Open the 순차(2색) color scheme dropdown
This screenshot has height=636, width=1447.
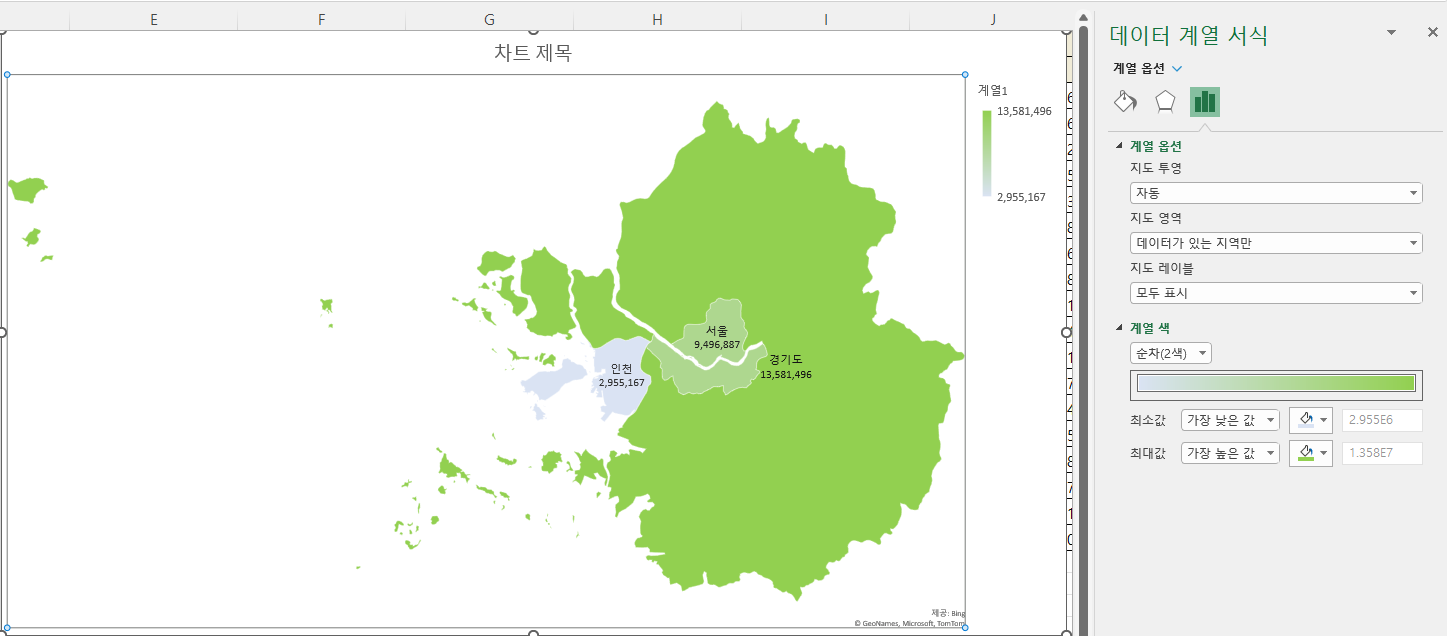coord(1171,353)
